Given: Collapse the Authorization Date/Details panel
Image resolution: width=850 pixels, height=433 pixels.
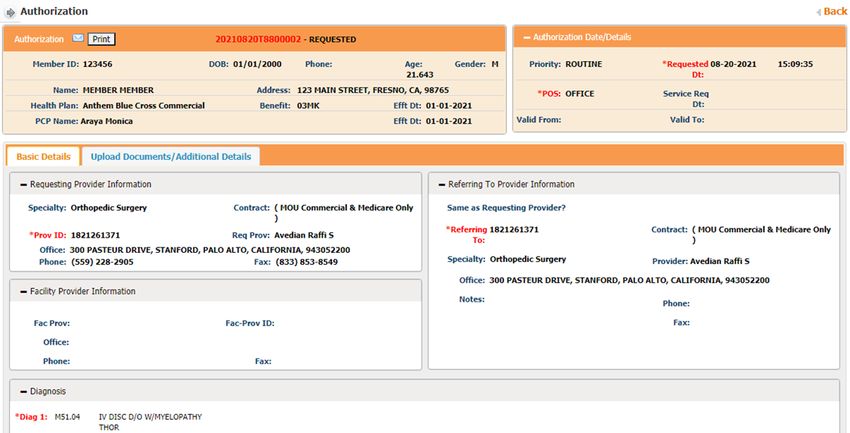Looking at the screenshot, I should (527, 38).
